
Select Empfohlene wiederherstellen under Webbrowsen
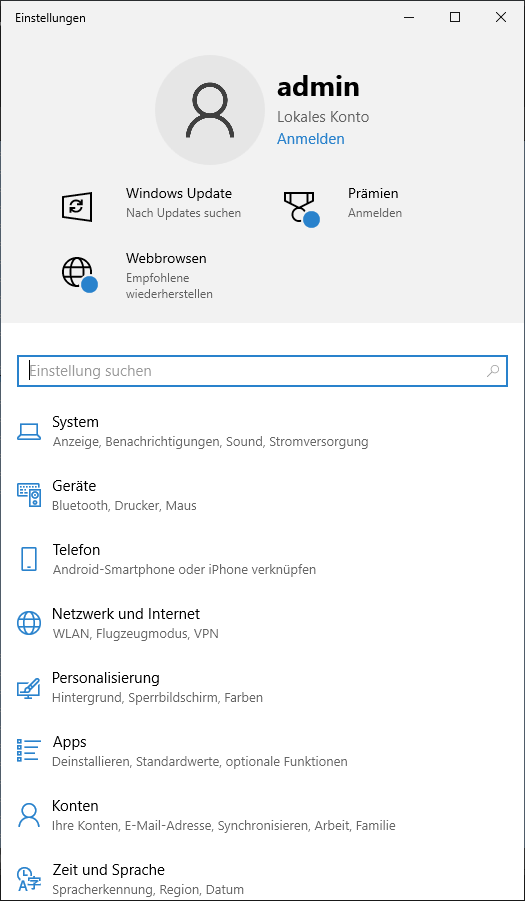click(x=169, y=286)
